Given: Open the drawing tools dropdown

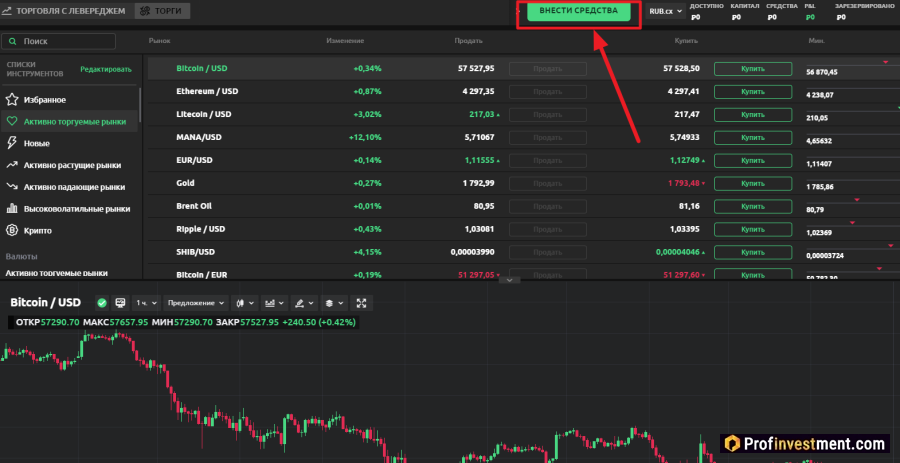Looking at the screenshot, I should pos(304,303).
